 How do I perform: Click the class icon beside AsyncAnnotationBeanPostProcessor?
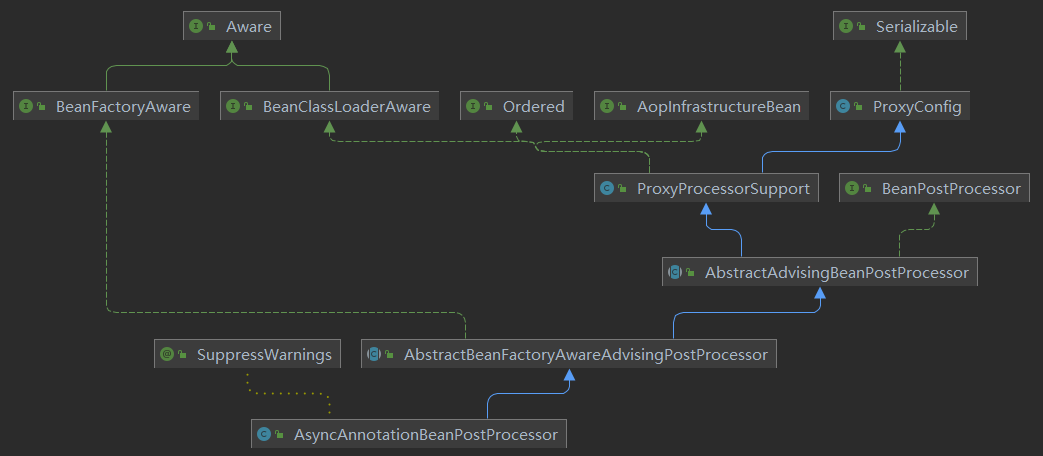(264, 434)
